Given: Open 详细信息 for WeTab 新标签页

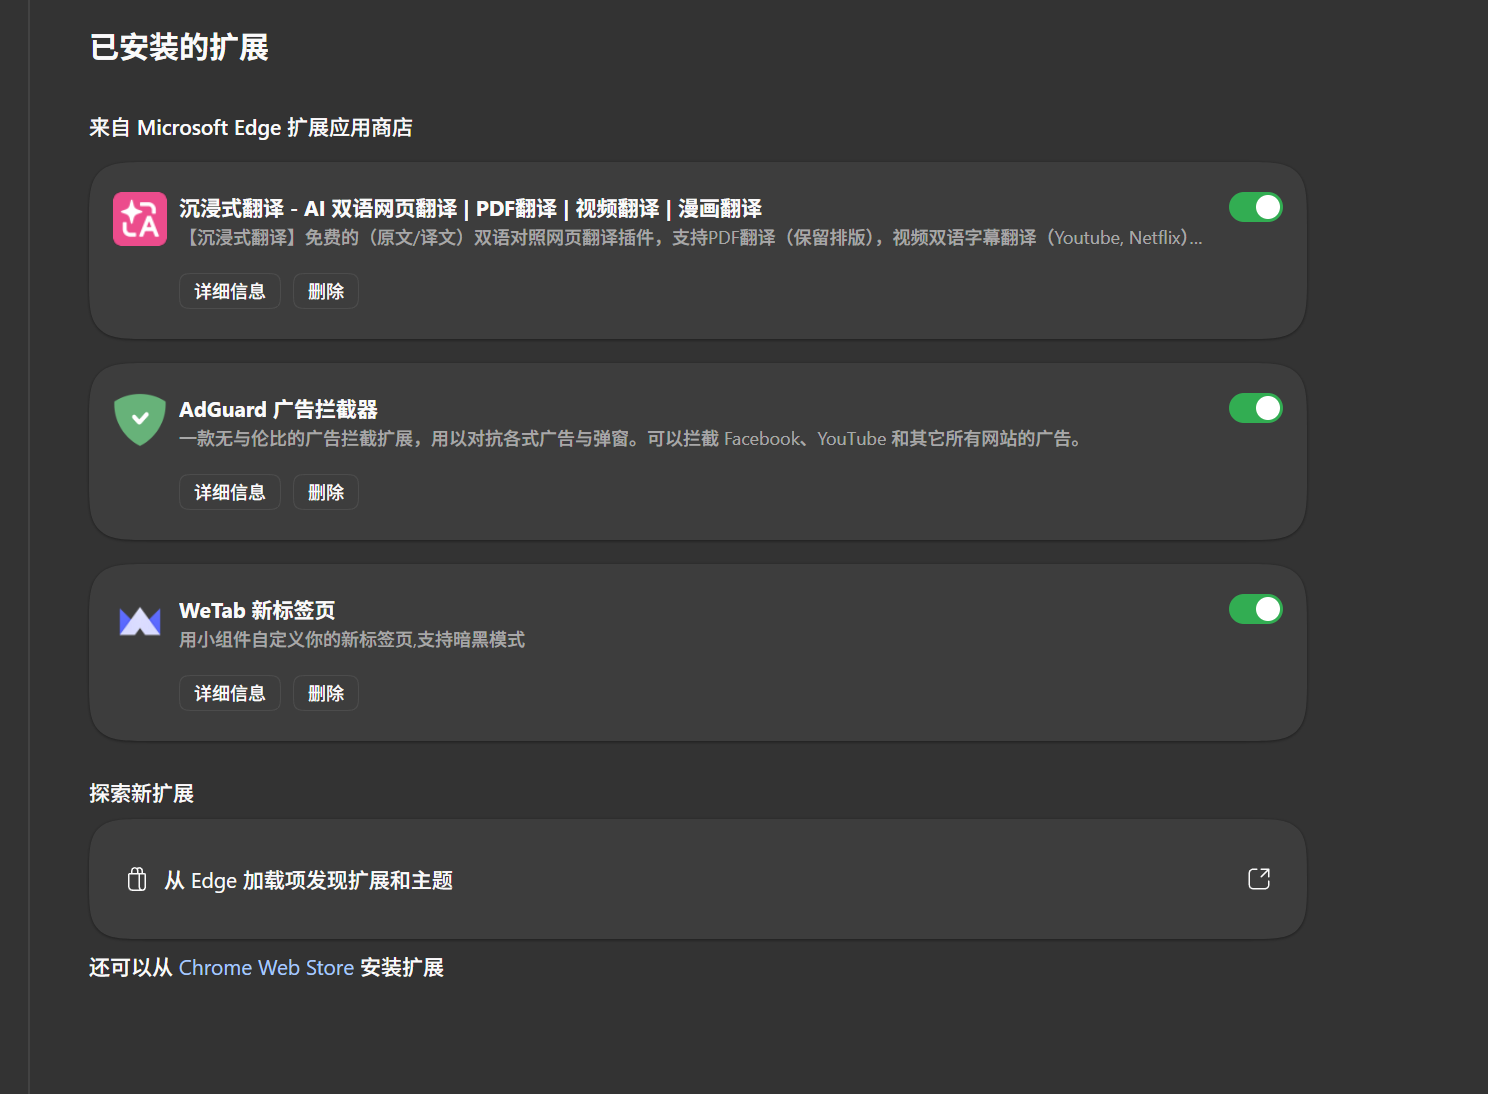Looking at the screenshot, I should click(x=230, y=693).
